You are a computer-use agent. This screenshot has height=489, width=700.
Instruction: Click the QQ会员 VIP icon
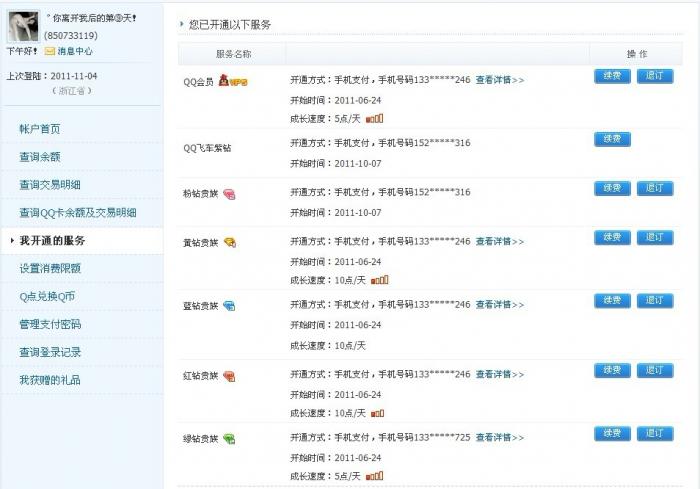click(x=233, y=81)
